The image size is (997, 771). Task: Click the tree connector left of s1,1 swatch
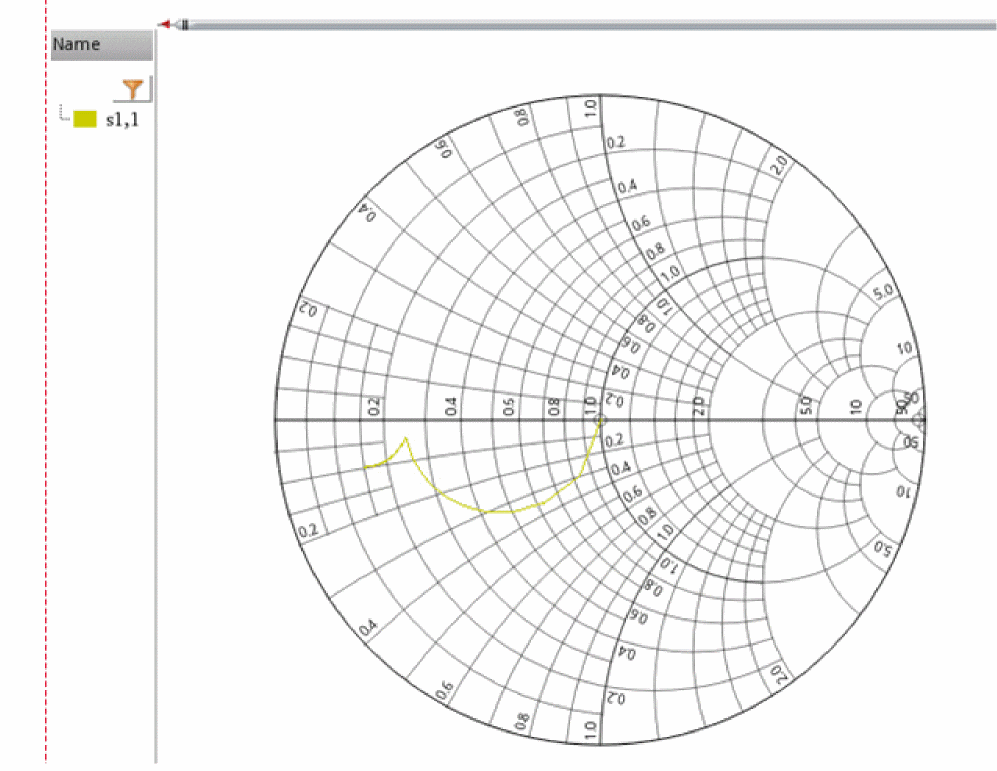[x=64, y=117]
